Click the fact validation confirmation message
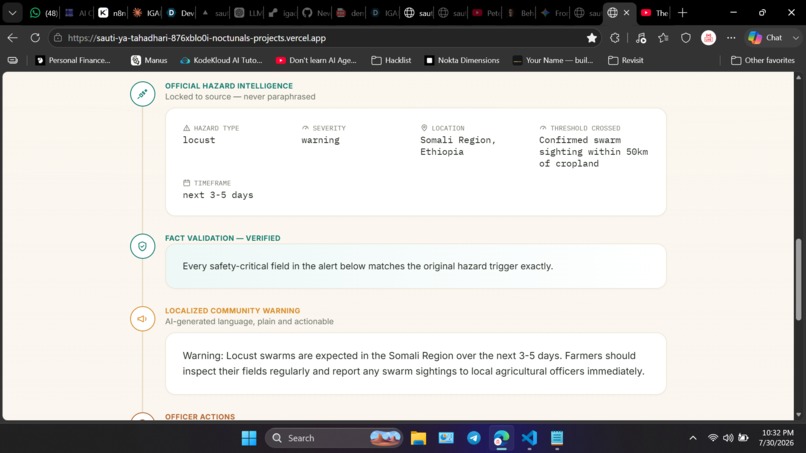The width and height of the screenshot is (806, 453). [368, 266]
